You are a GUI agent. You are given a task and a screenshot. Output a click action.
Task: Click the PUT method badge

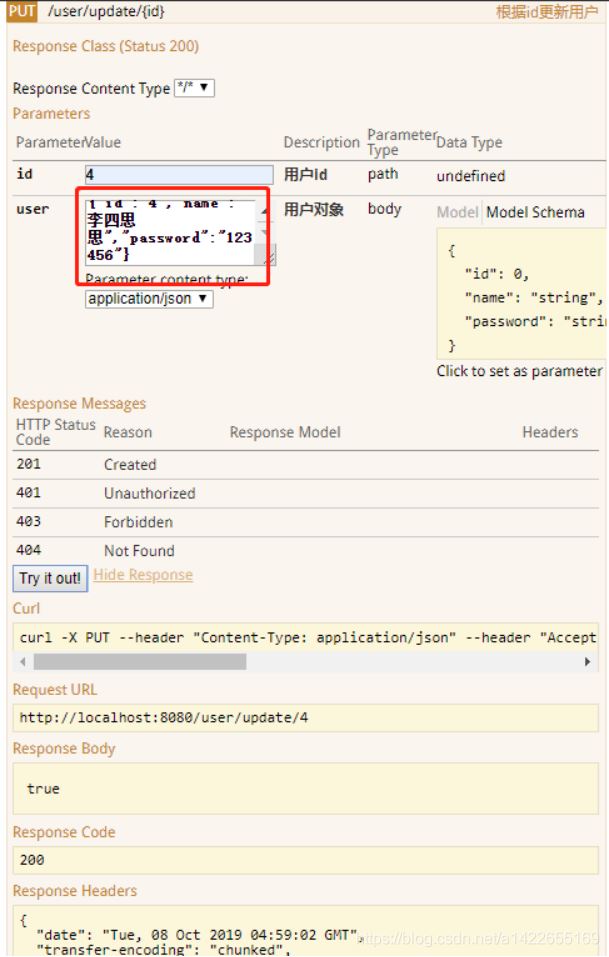(x=22, y=11)
